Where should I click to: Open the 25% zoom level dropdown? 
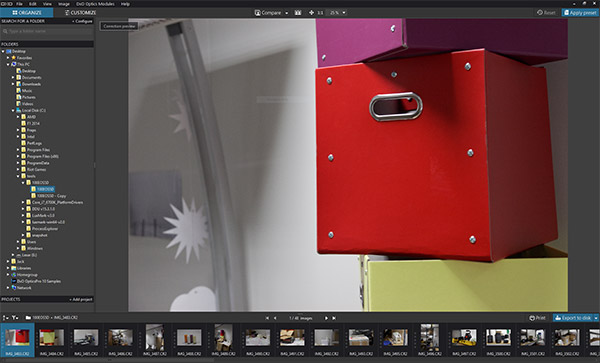(338, 13)
